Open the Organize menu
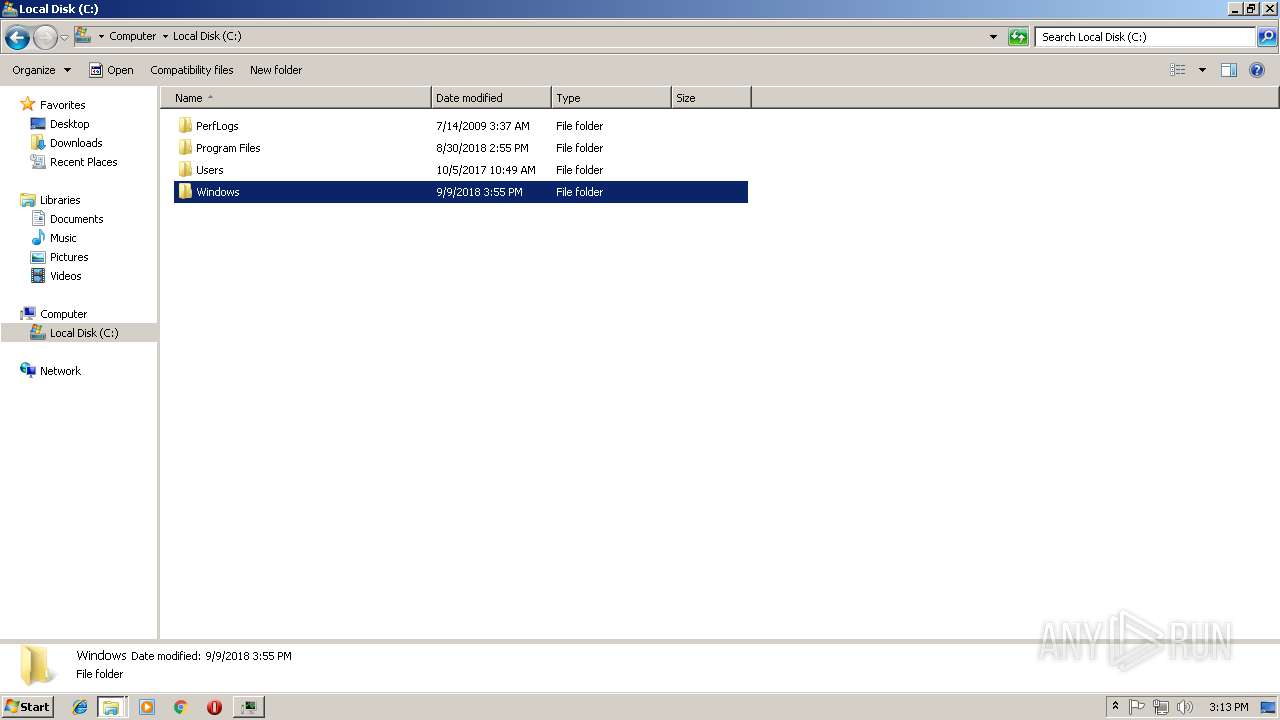Image resolution: width=1280 pixels, height=720 pixels. point(42,70)
